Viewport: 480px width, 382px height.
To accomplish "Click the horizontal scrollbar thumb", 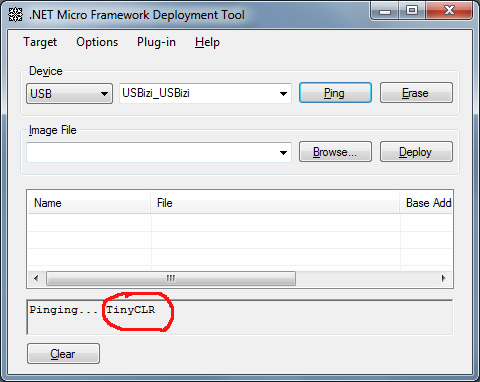I will (x=171, y=278).
